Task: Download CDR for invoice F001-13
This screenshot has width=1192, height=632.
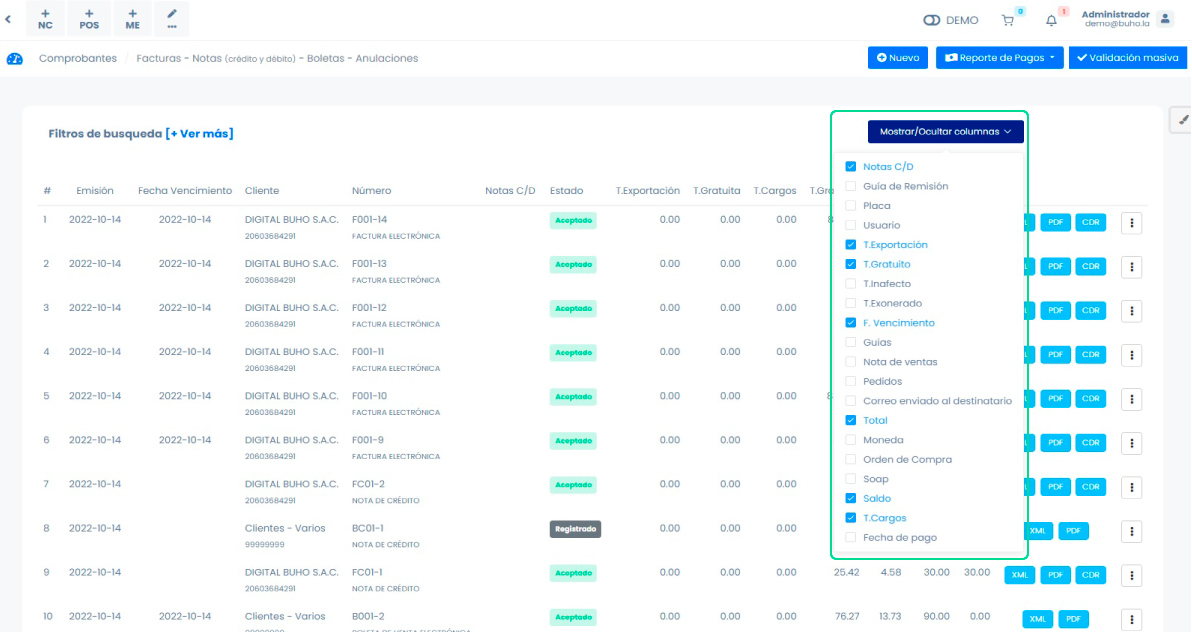Action: (1090, 267)
